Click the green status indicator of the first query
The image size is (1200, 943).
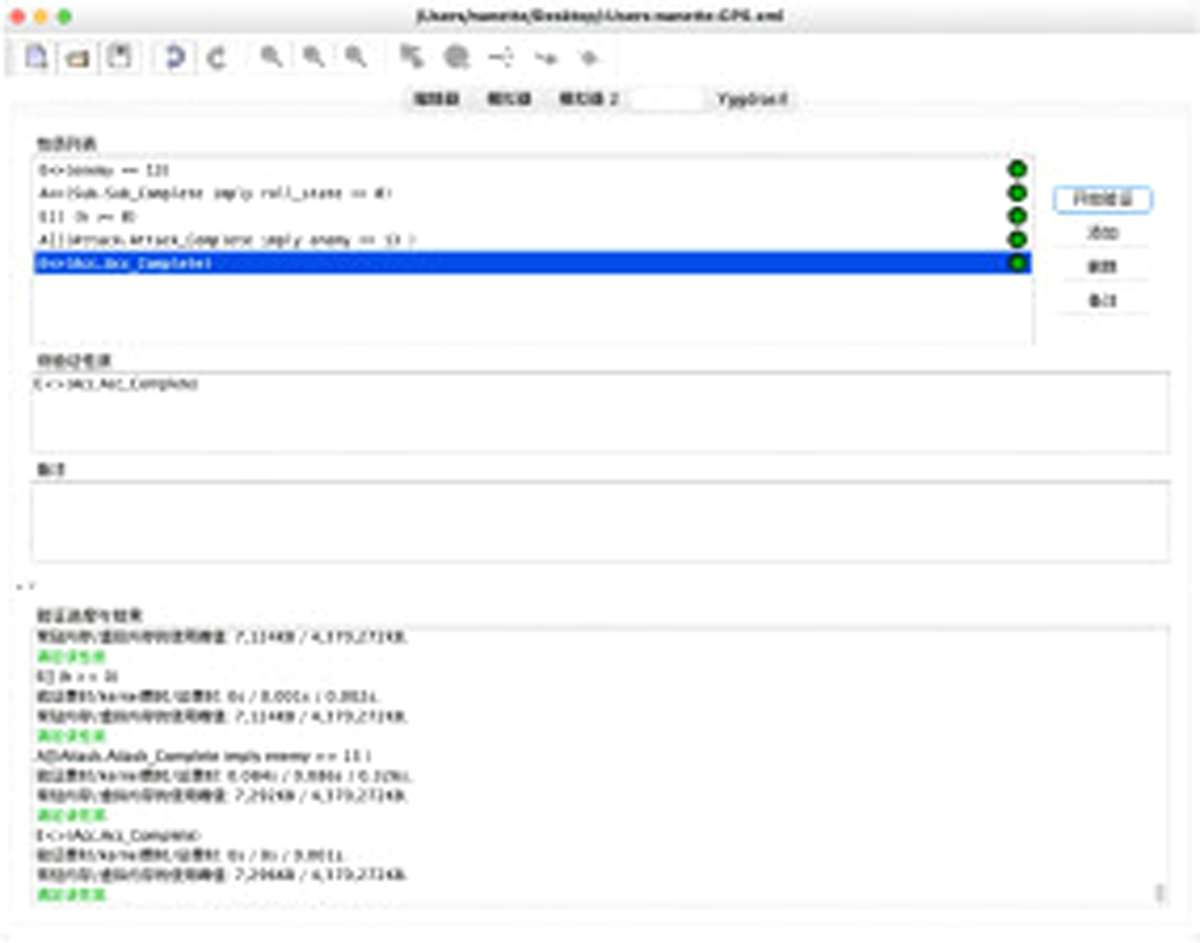(x=1017, y=170)
